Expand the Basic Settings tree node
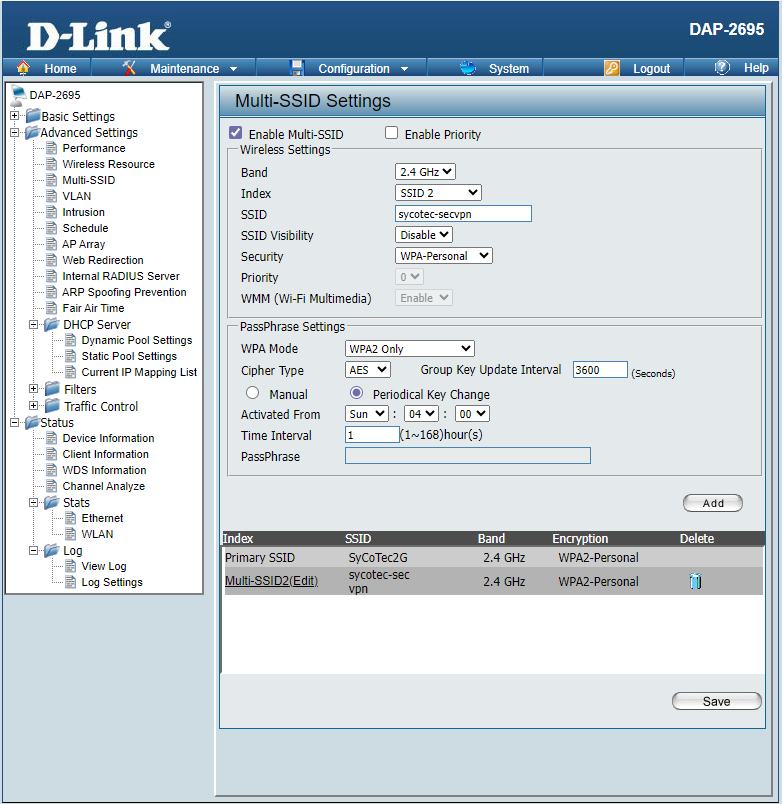 click(x=14, y=116)
